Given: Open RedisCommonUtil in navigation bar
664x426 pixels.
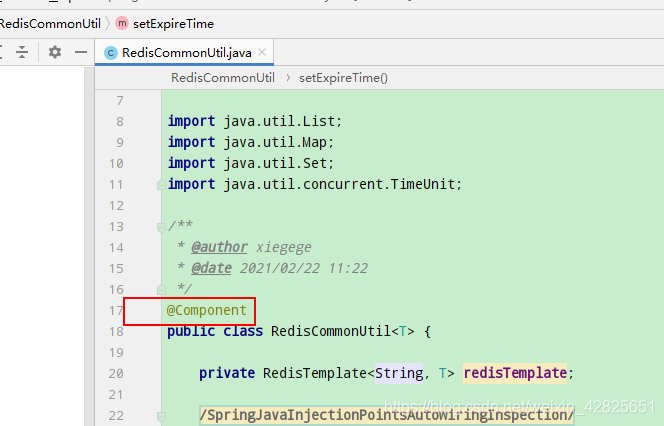Looking at the screenshot, I should [x=50, y=24].
